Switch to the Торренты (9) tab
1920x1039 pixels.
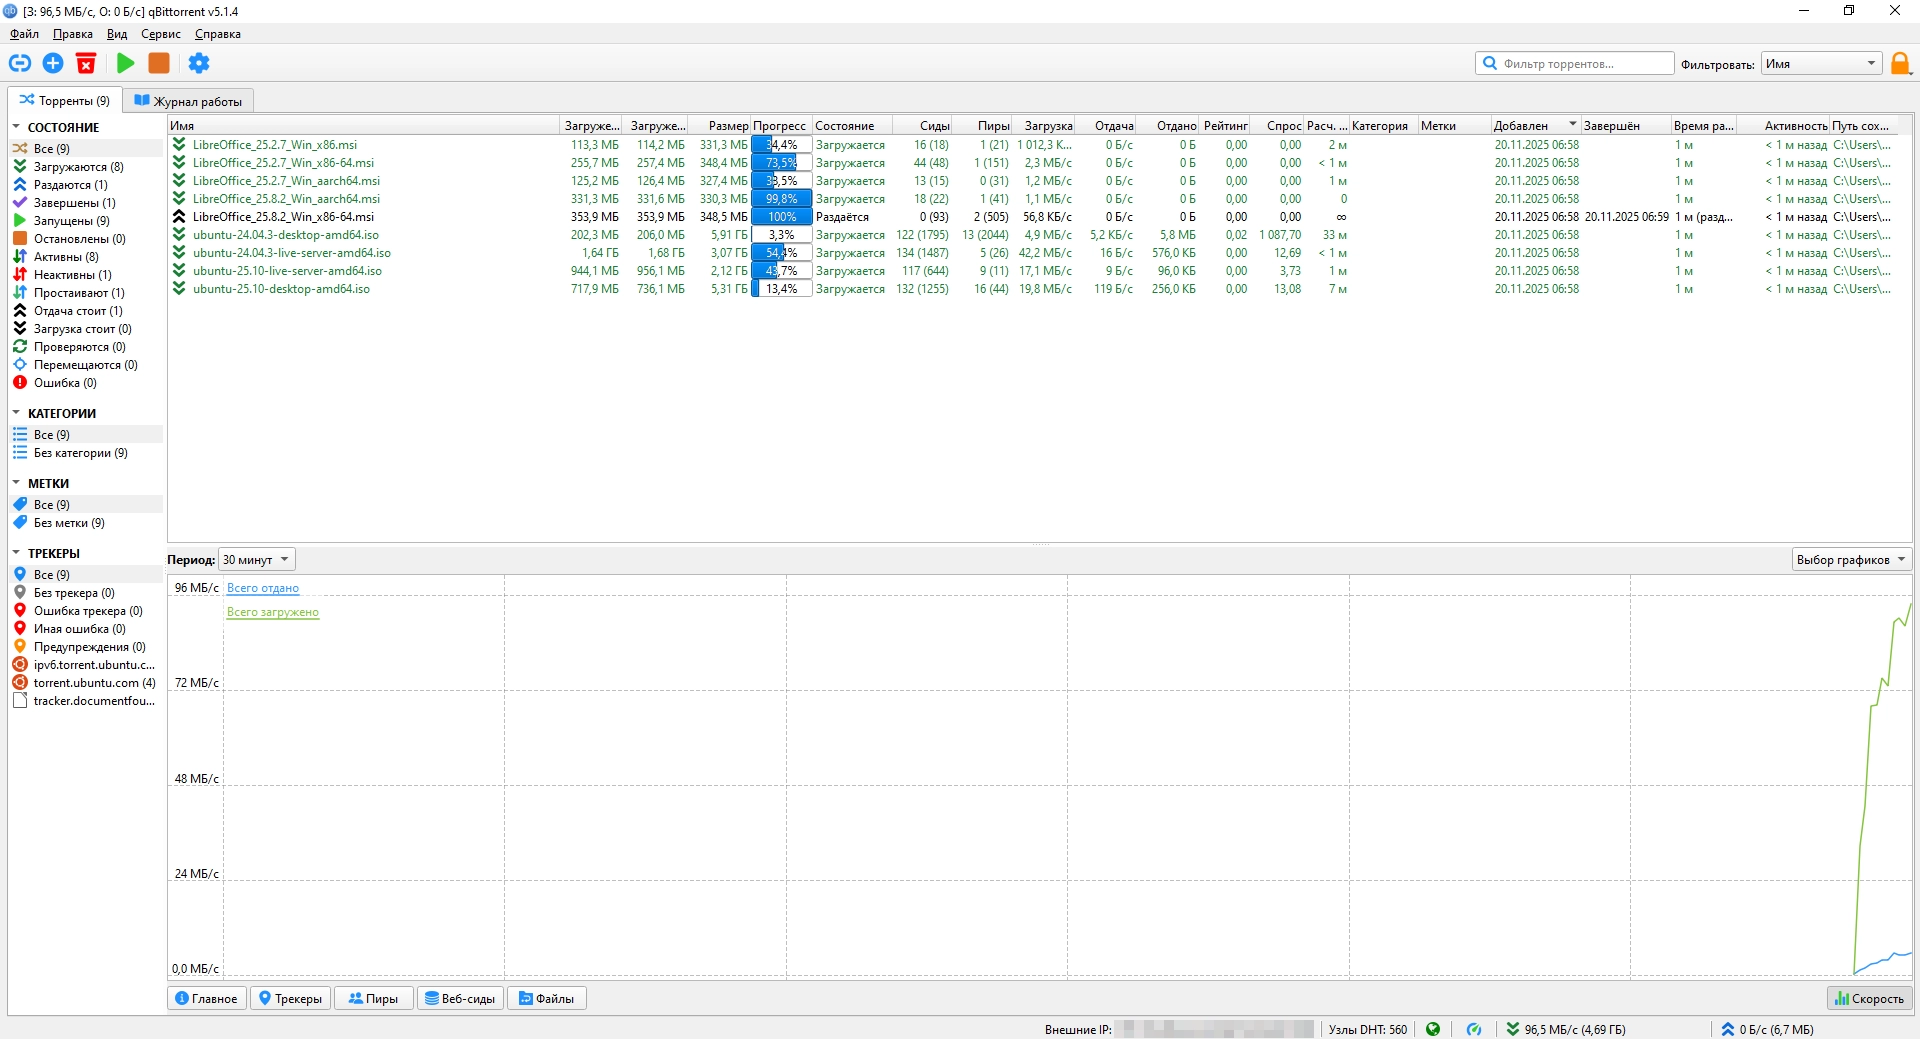point(65,101)
